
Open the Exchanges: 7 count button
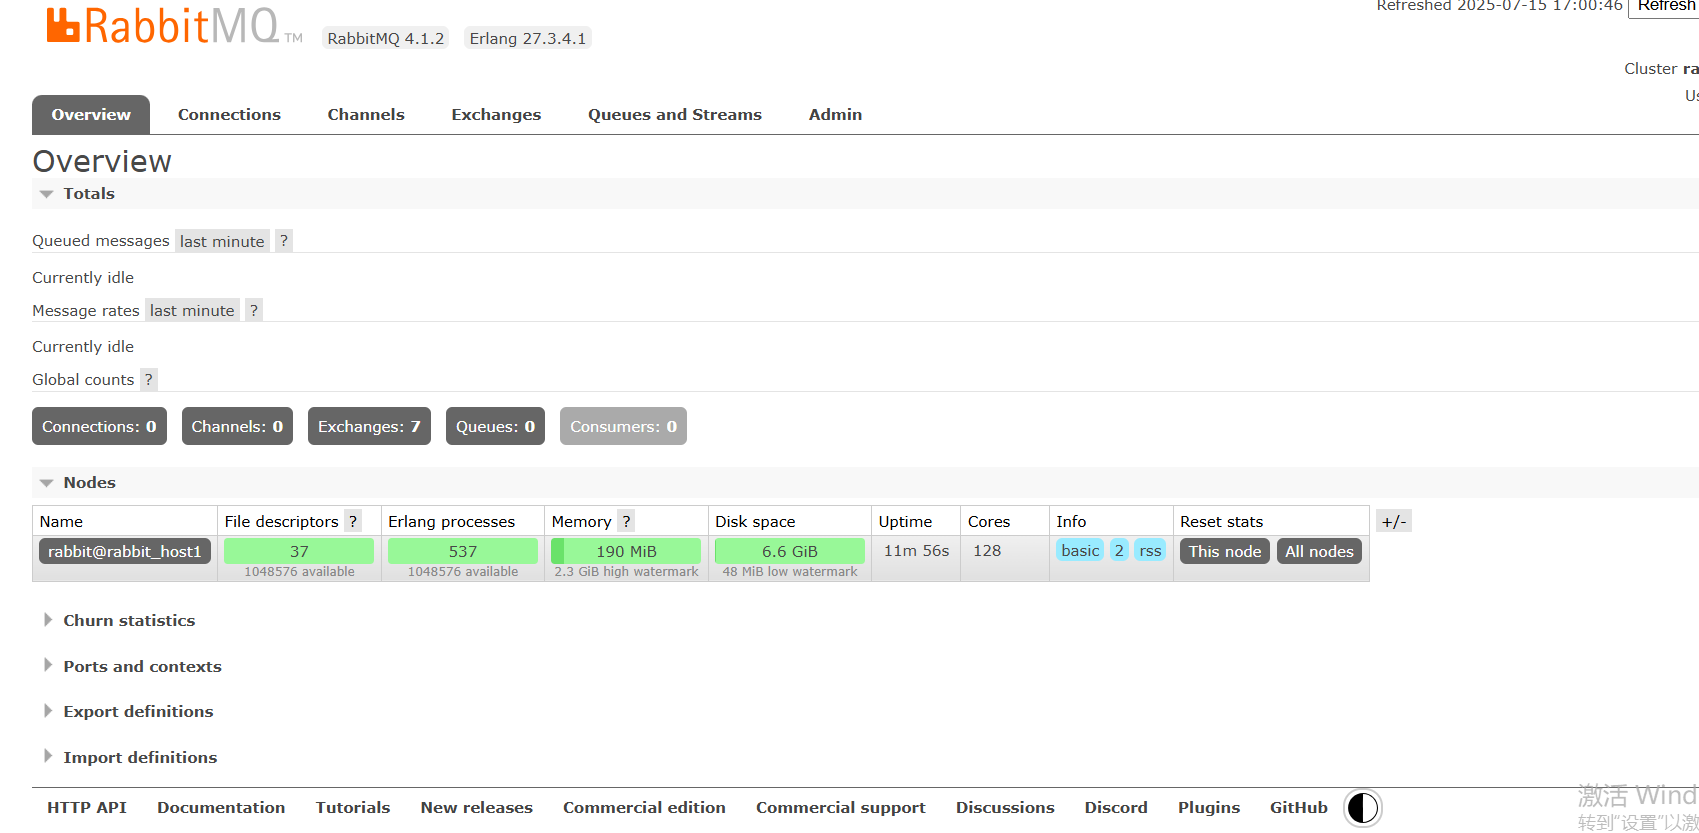(x=369, y=427)
